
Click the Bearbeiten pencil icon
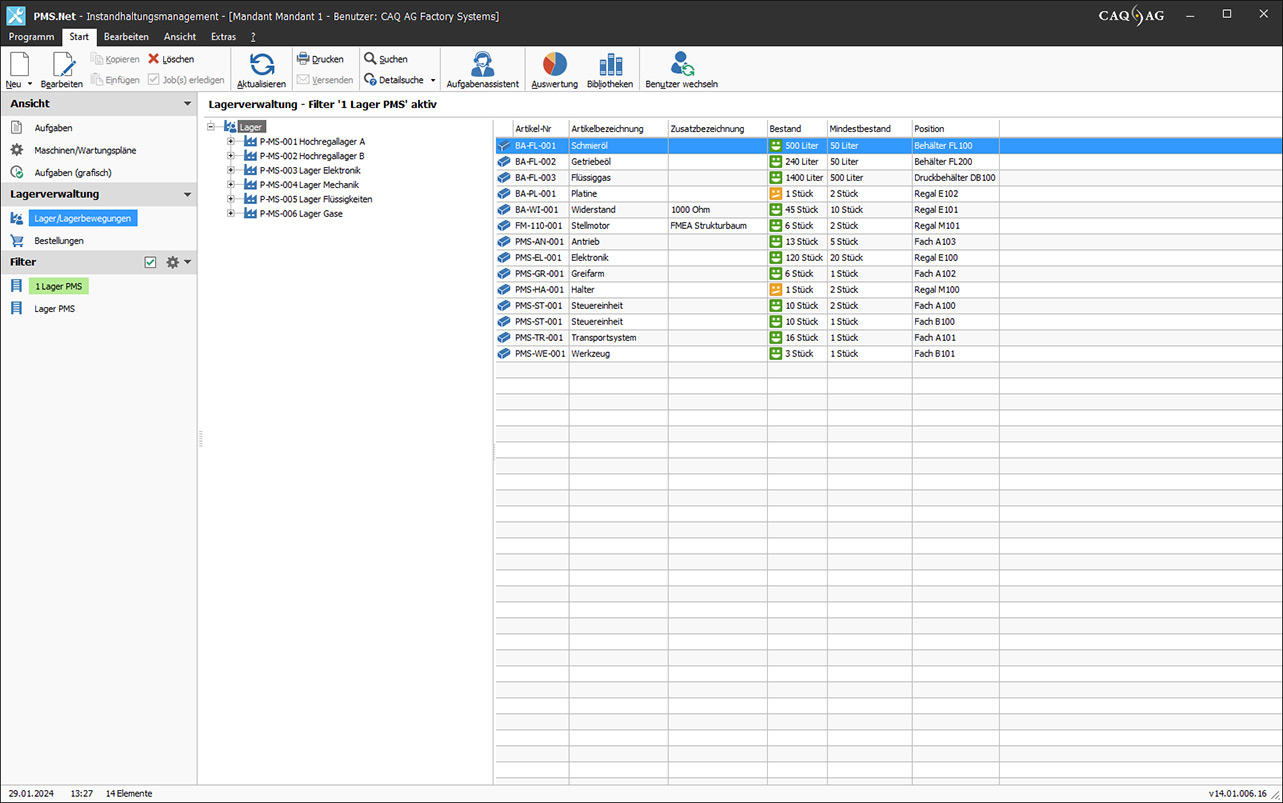63,64
